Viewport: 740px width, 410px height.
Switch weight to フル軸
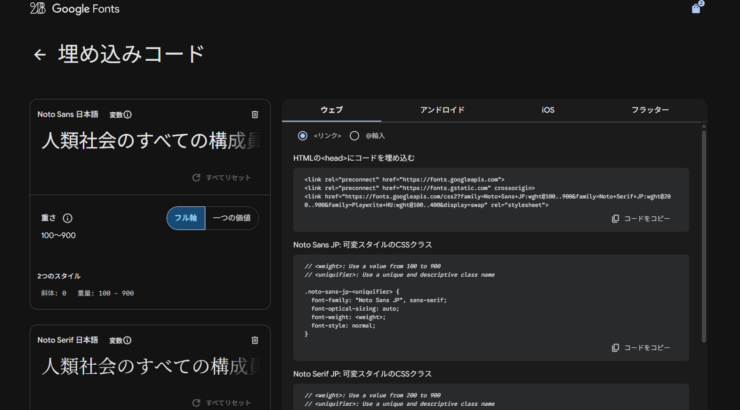pyautogui.click(x=186, y=218)
